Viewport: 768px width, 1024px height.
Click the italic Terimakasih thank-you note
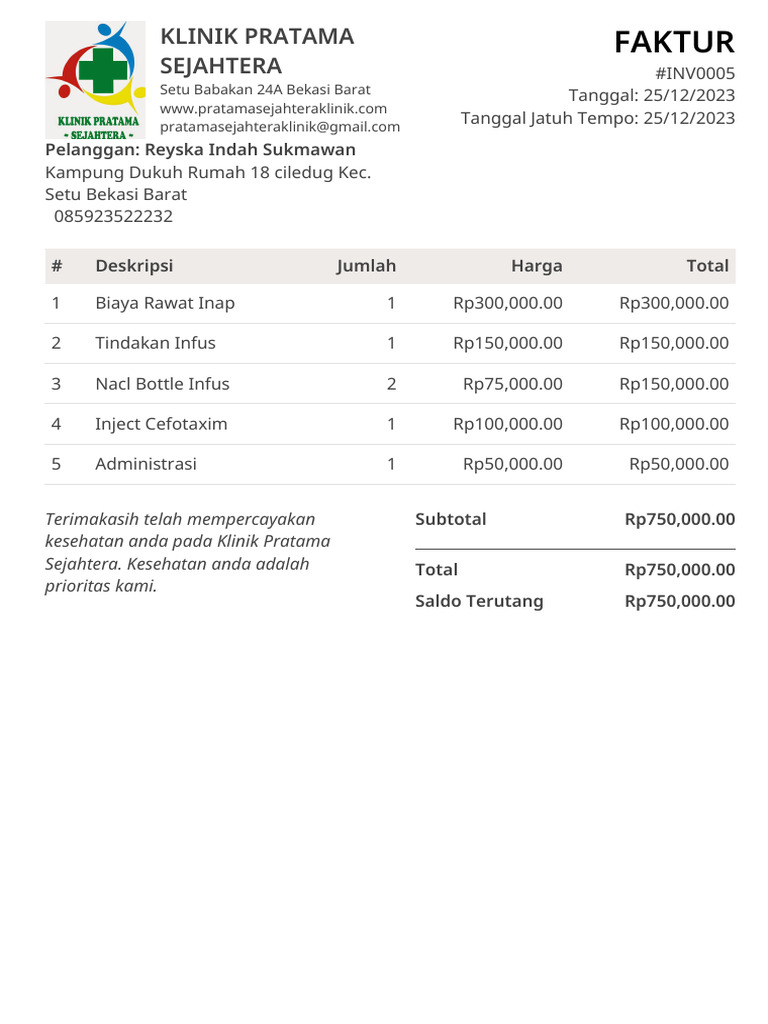click(x=188, y=552)
